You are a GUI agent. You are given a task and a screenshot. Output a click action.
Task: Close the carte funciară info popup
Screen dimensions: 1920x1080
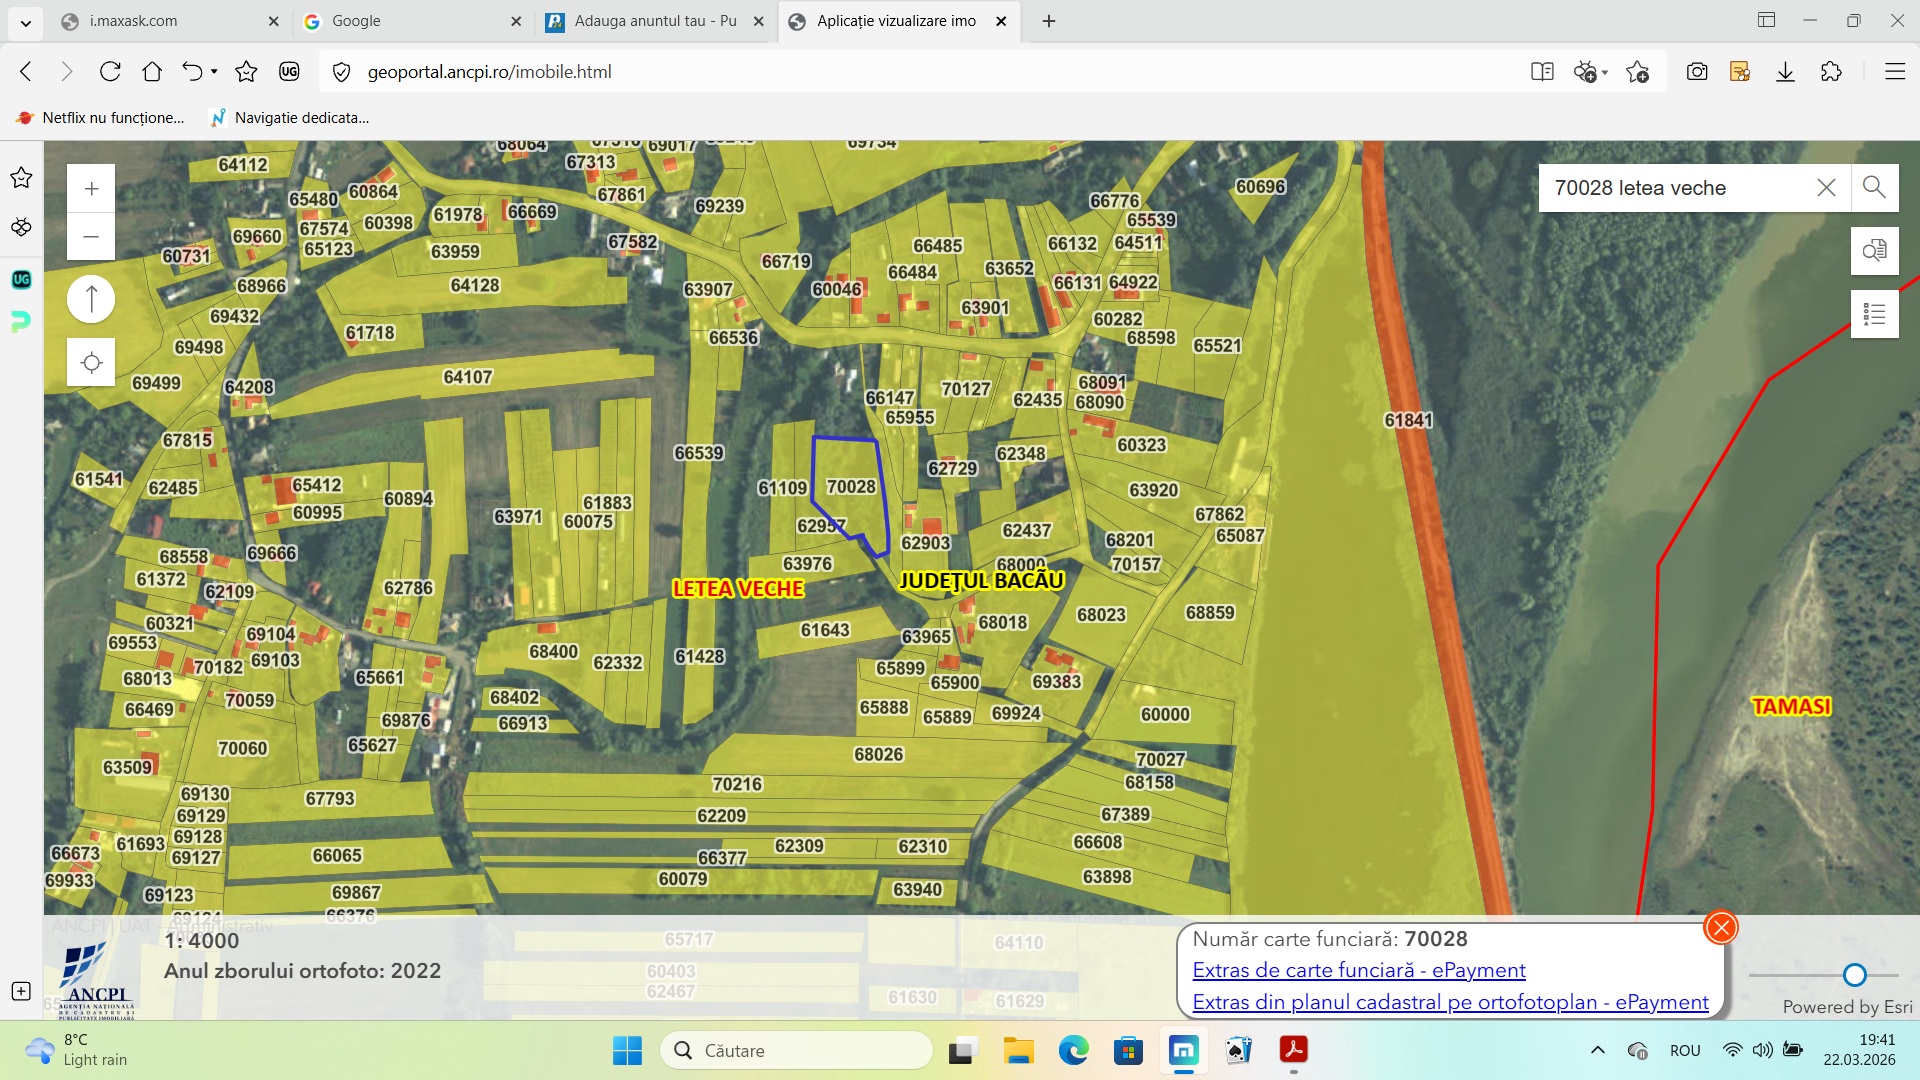click(x=1720, y=928)
